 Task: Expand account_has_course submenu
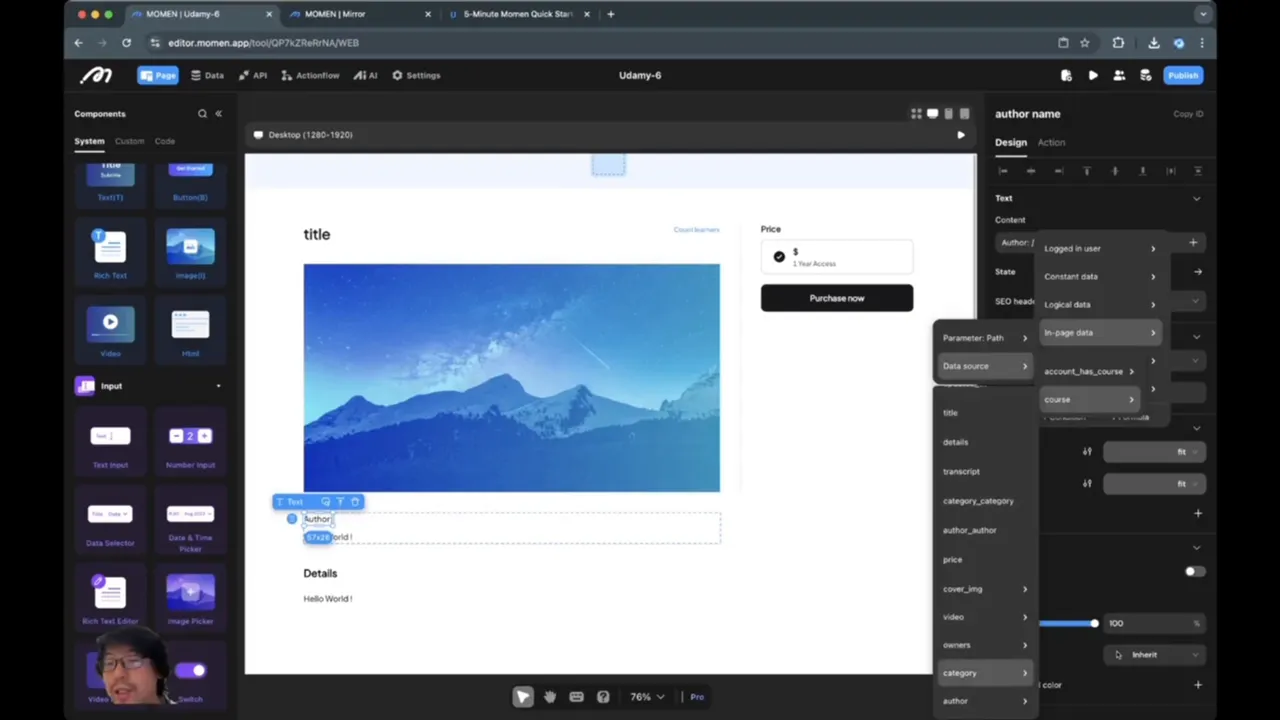pos(1089,371)
